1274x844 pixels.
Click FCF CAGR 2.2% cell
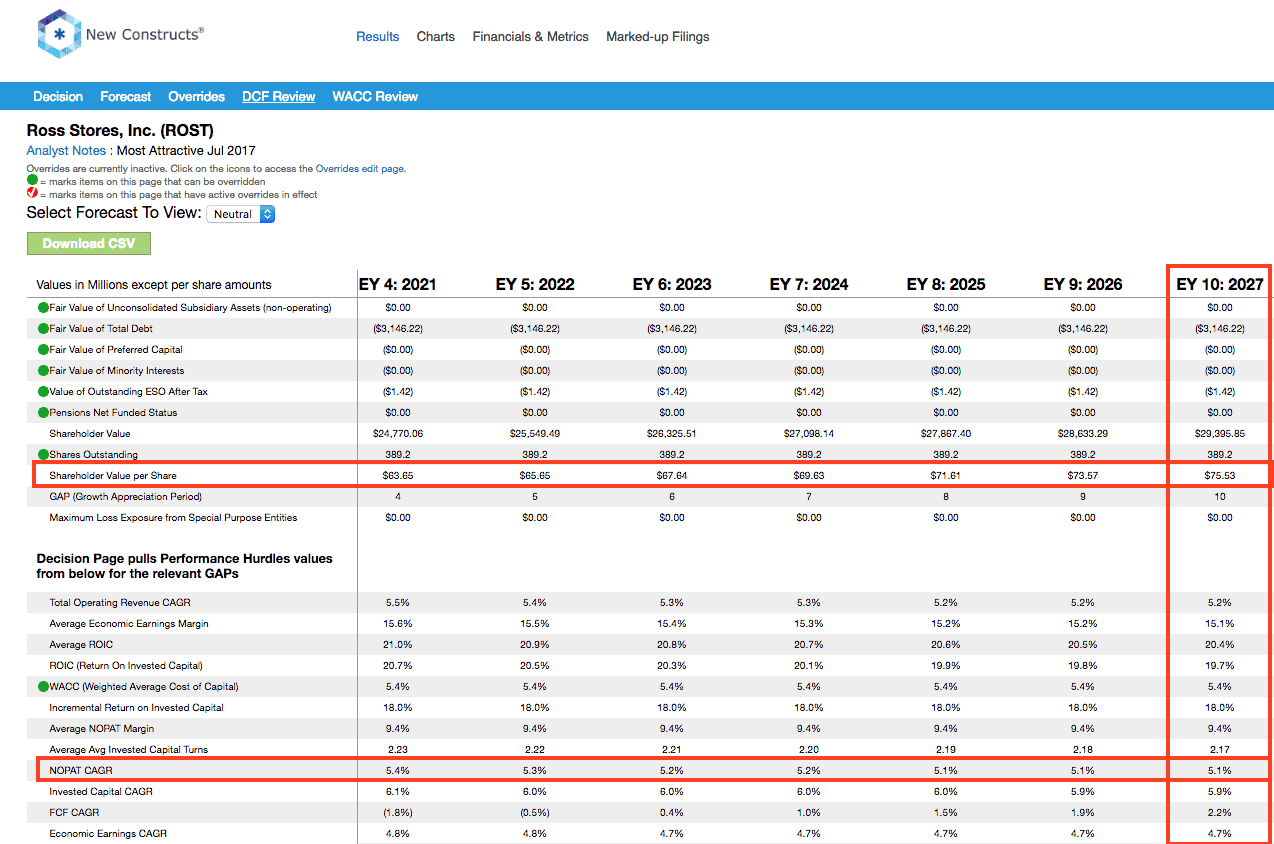pos(1220,812)
